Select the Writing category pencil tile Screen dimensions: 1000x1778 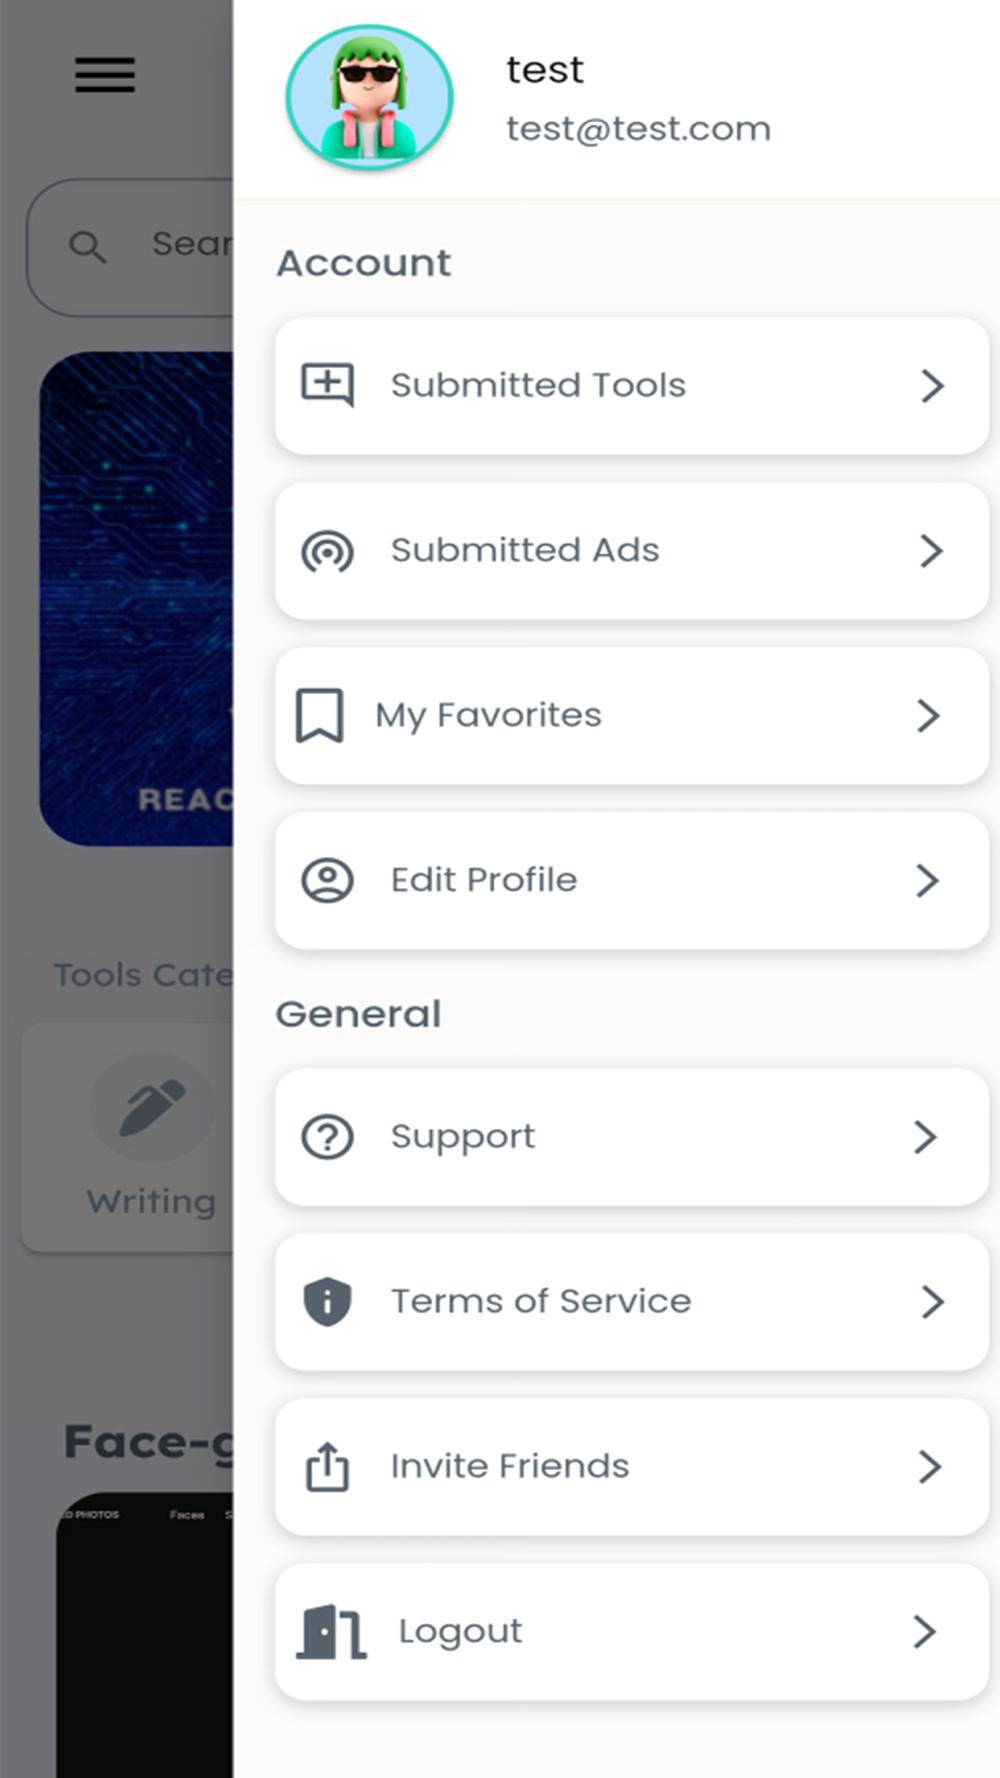click(127, 1137)
